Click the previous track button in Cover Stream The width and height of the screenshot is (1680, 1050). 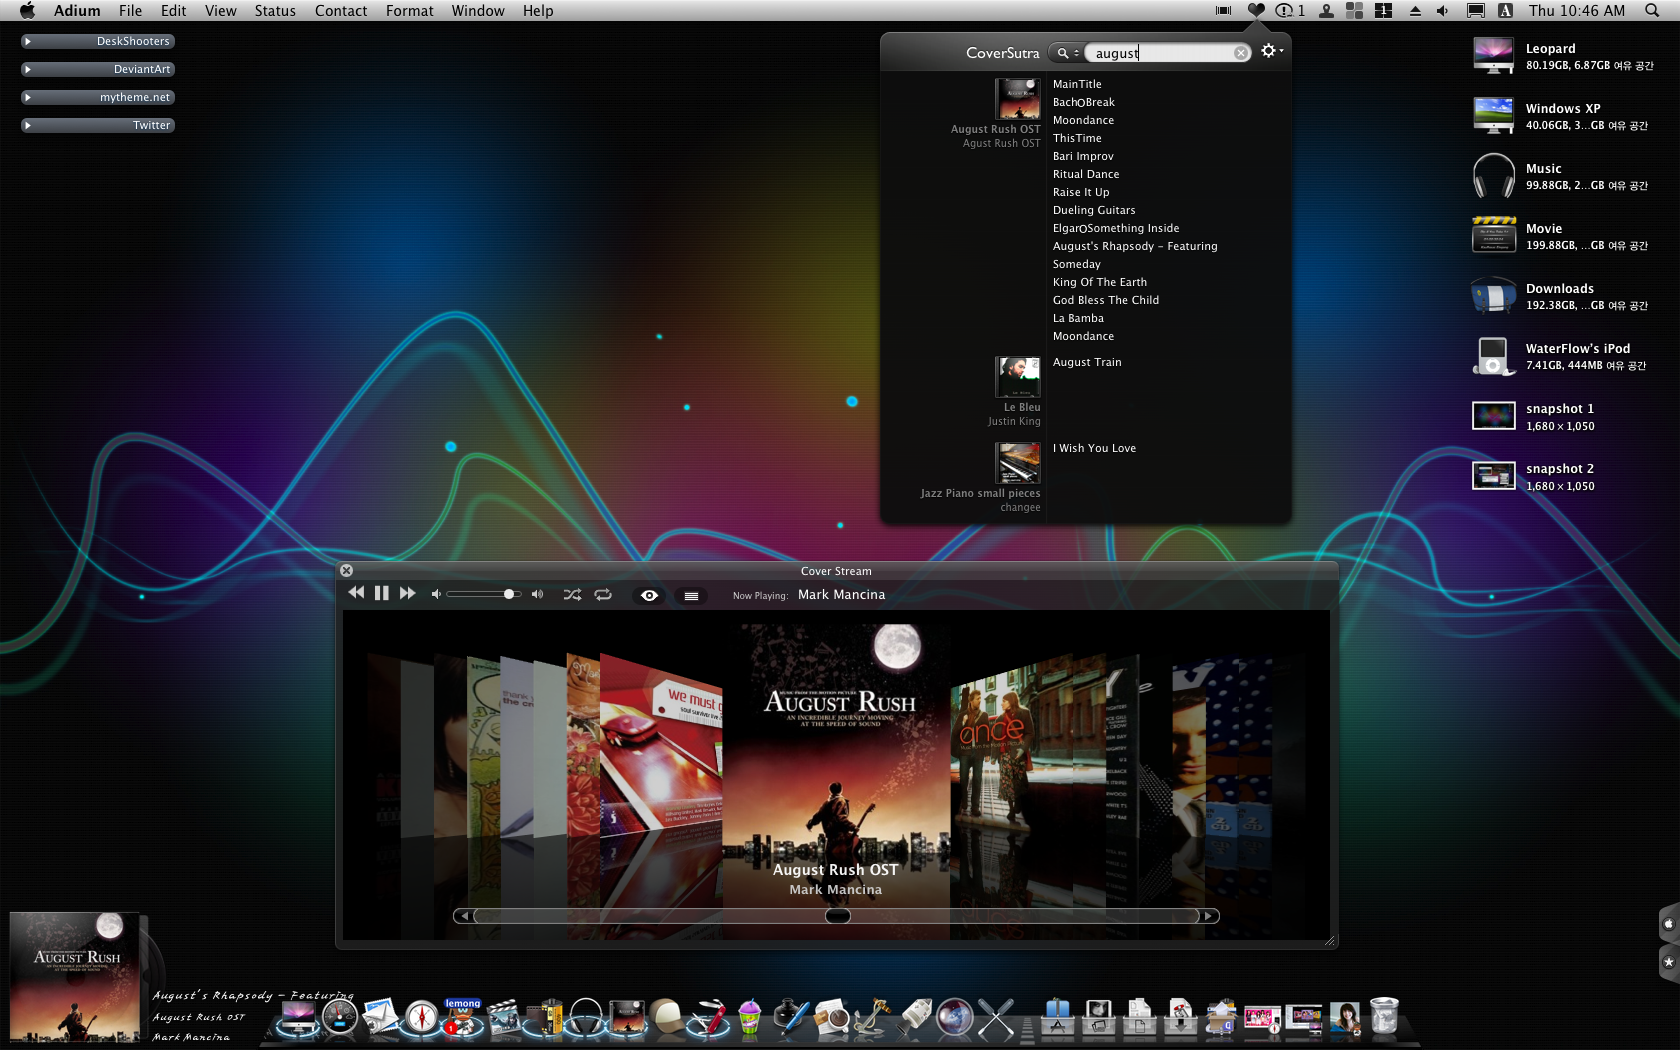tap(356, 593)
